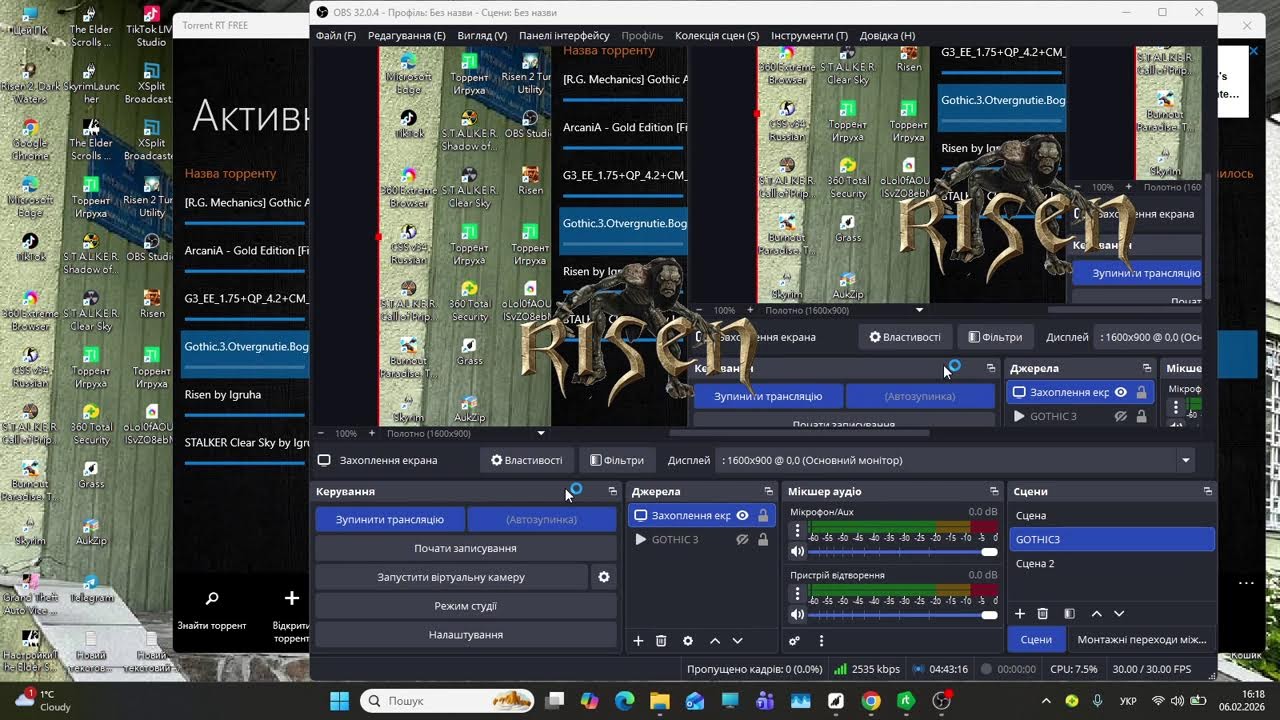1280x720 pixels.
Task: Select scene GOTHIC3 in Сцени list
Action: (x=1112, y=540)
